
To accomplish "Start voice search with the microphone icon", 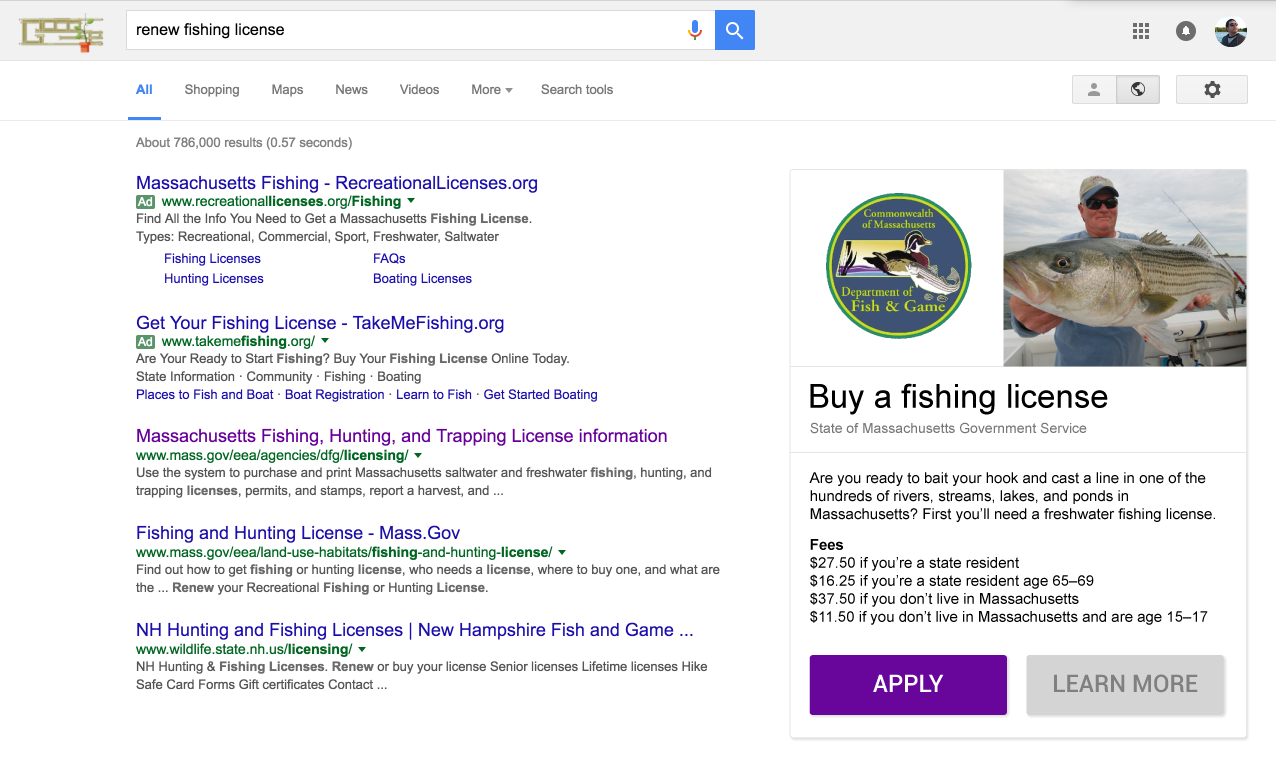I will coord(695,30).
